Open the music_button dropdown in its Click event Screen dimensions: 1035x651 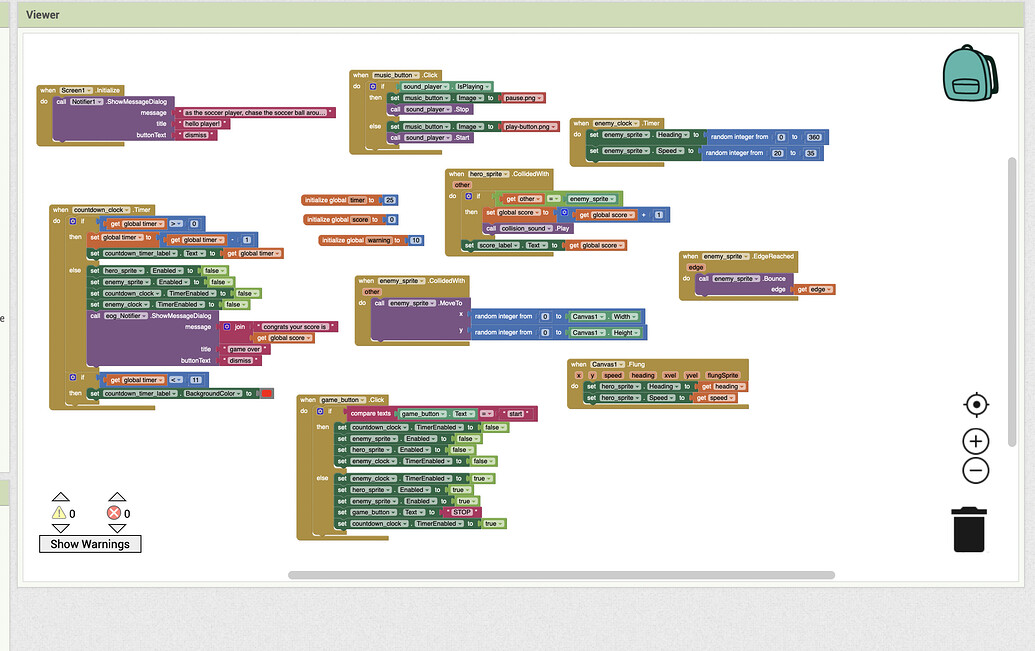[405, 74]
